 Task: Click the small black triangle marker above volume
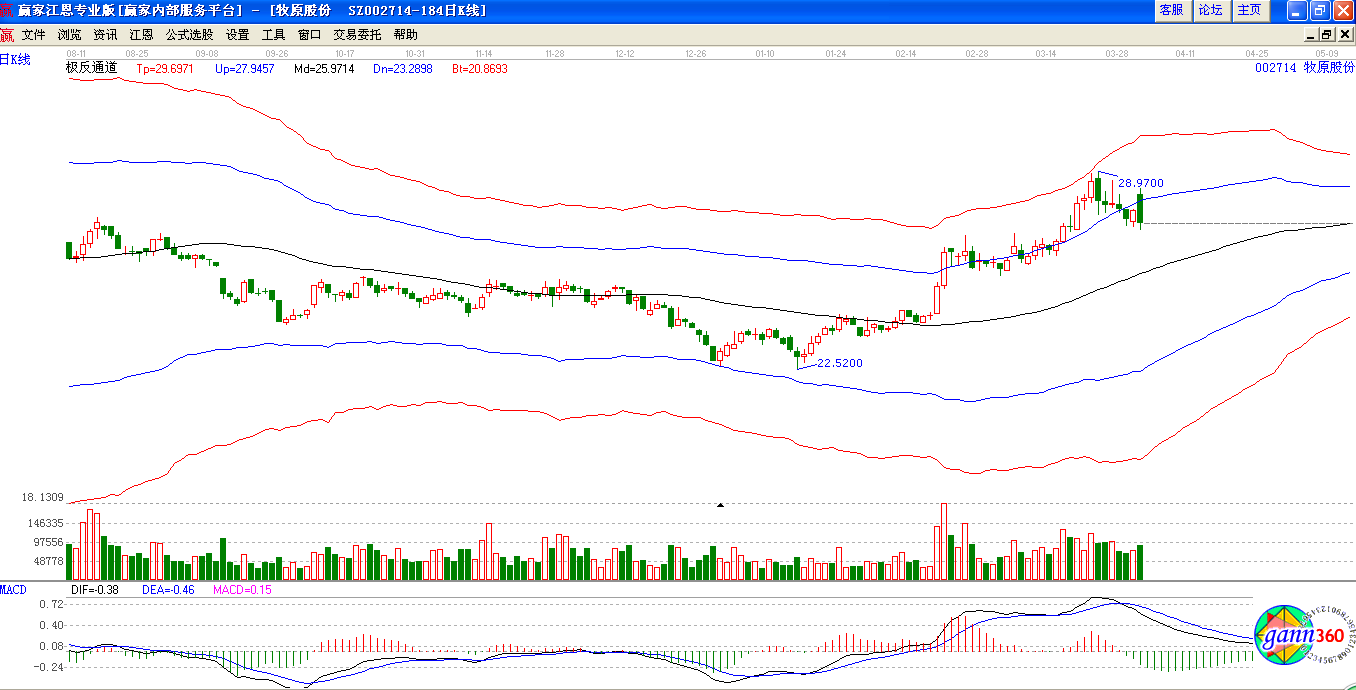coord(720,506)
